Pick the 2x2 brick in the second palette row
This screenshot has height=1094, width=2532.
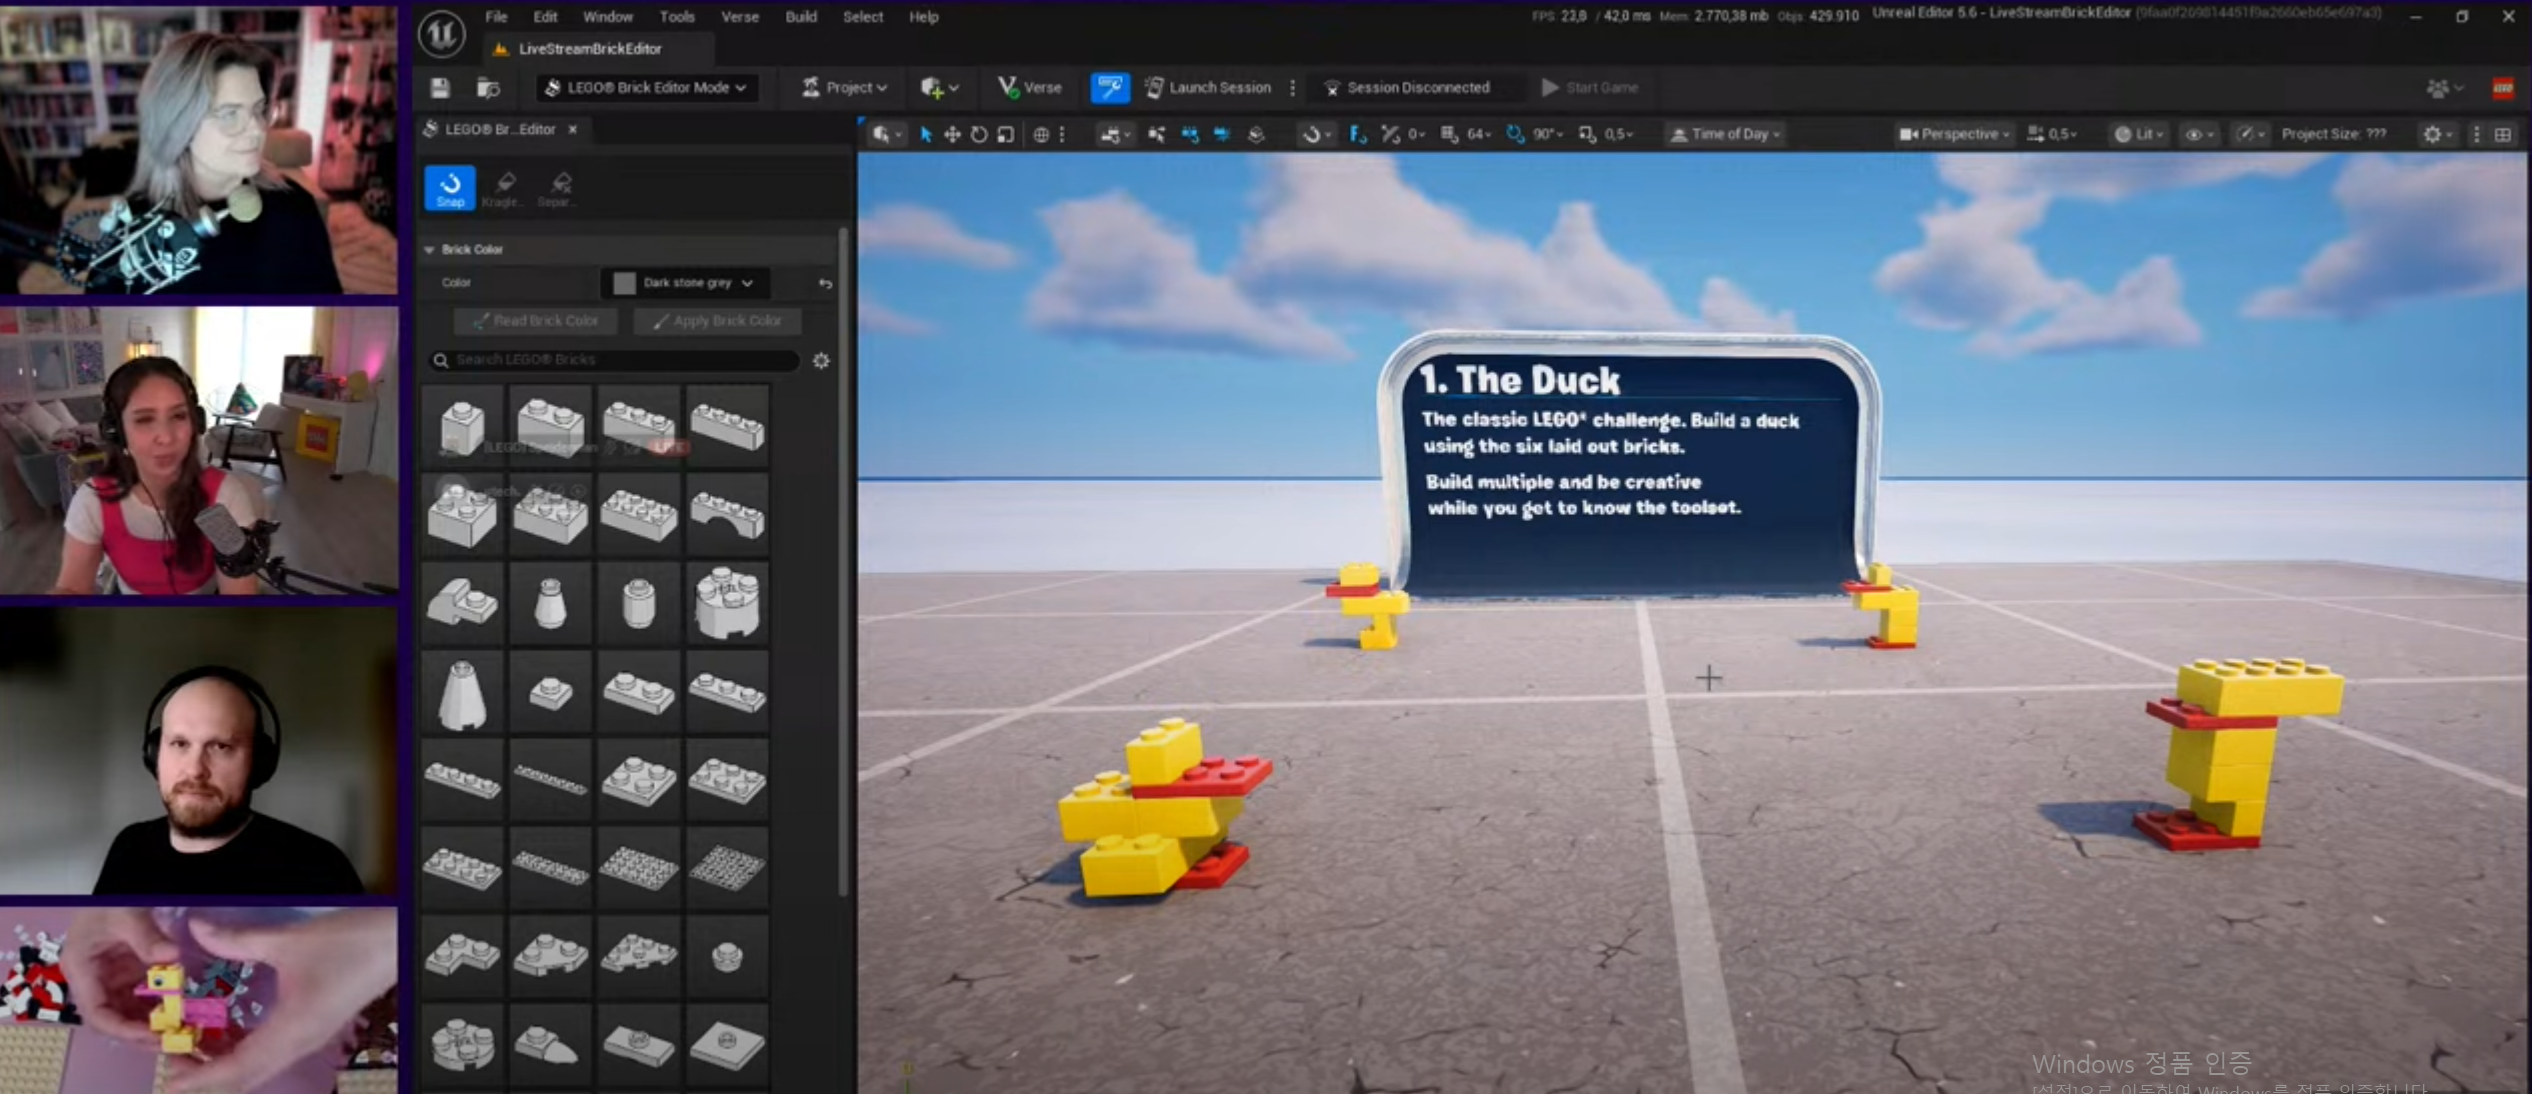(x=462, y=514)
